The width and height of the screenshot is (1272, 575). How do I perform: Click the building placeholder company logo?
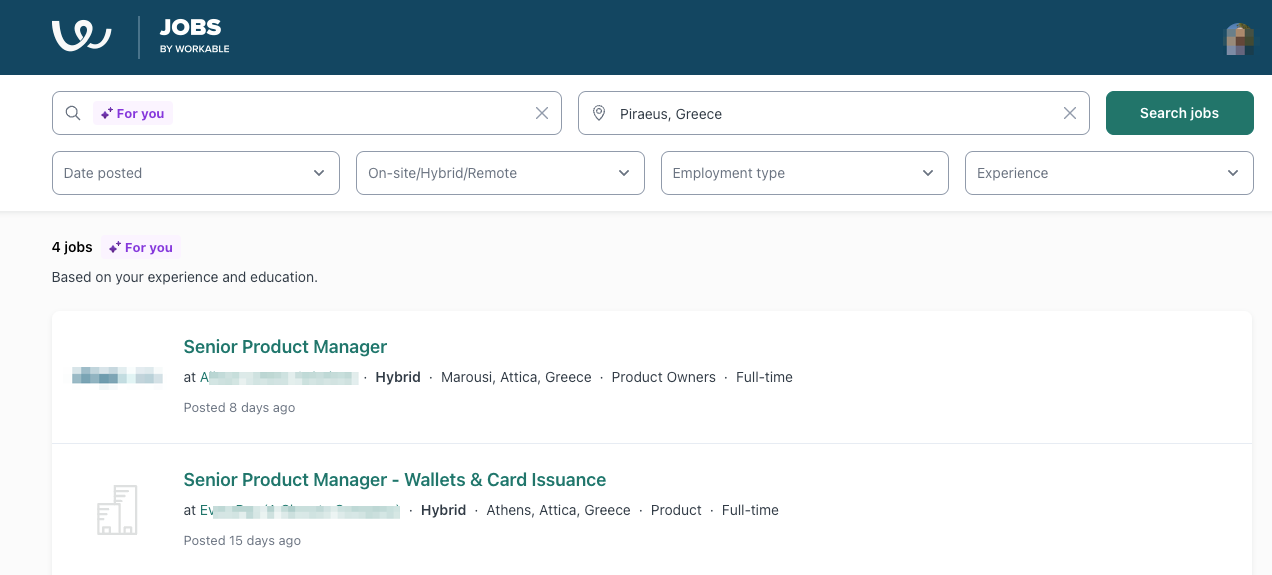click(x=117, y=510)
